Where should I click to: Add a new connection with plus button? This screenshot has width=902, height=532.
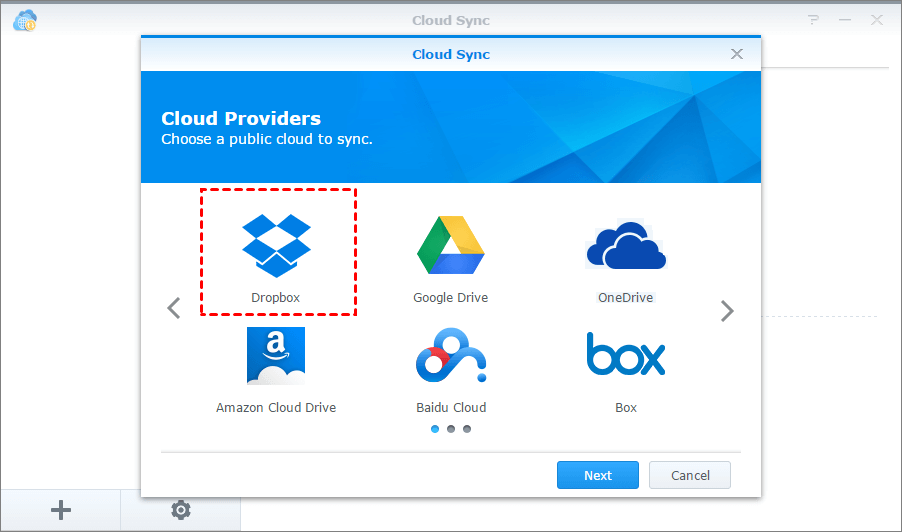tap(60, 510)
